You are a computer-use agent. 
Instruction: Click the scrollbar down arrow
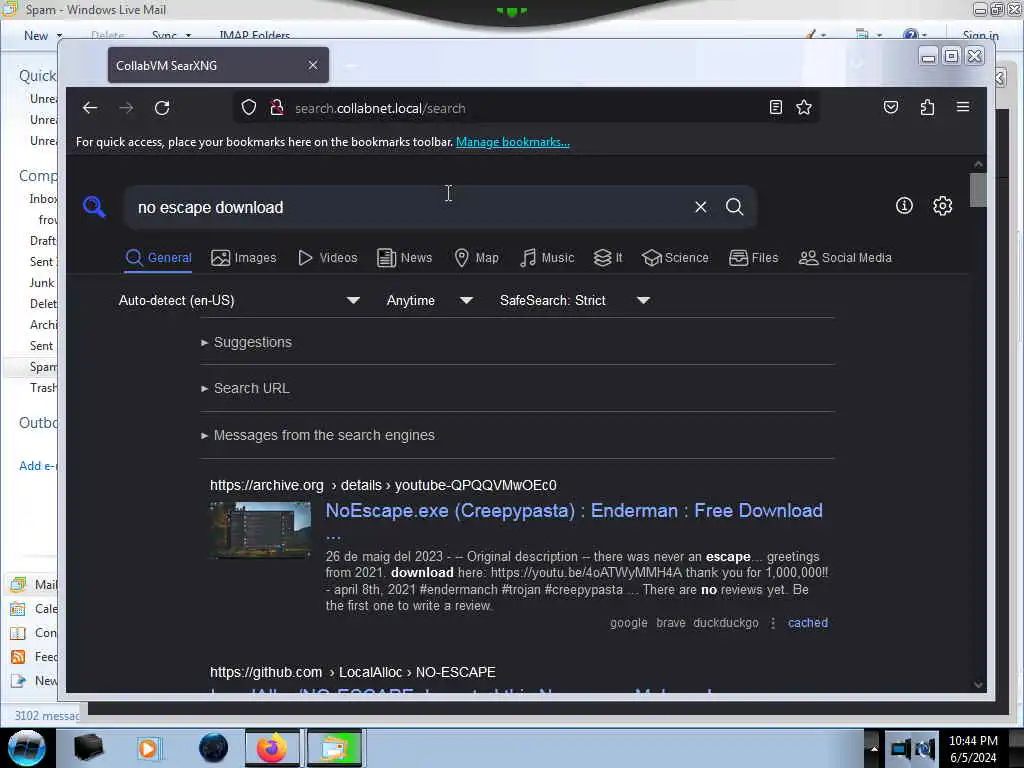(978, 684)
